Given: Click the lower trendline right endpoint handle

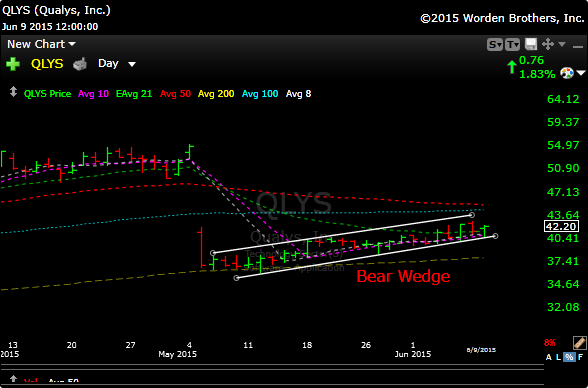Looking at the screenshot, I should 495,236.
